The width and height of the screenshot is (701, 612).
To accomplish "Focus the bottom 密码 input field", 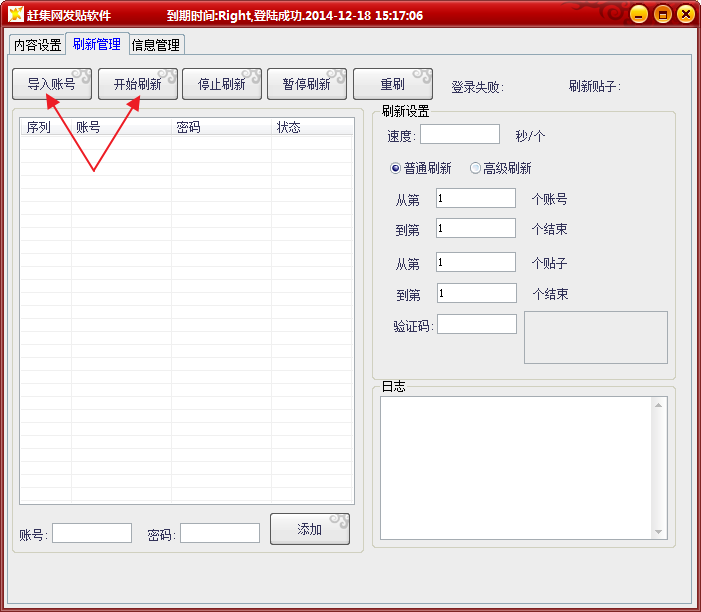I will 220,533.
